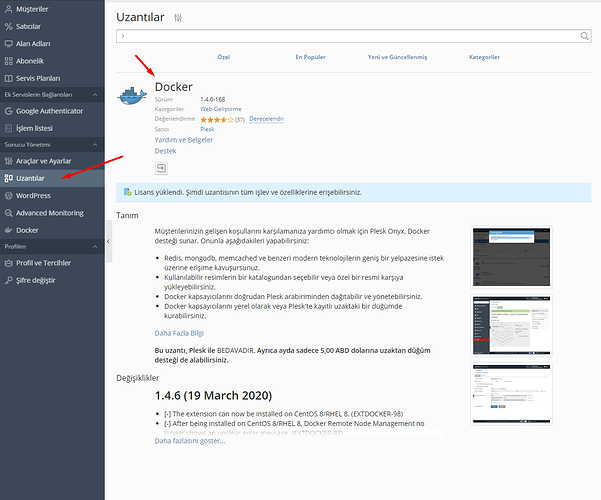Click the search magnifier icon
Image resolution: width=601 pixels, height=500 pixels.
point(584,36)
